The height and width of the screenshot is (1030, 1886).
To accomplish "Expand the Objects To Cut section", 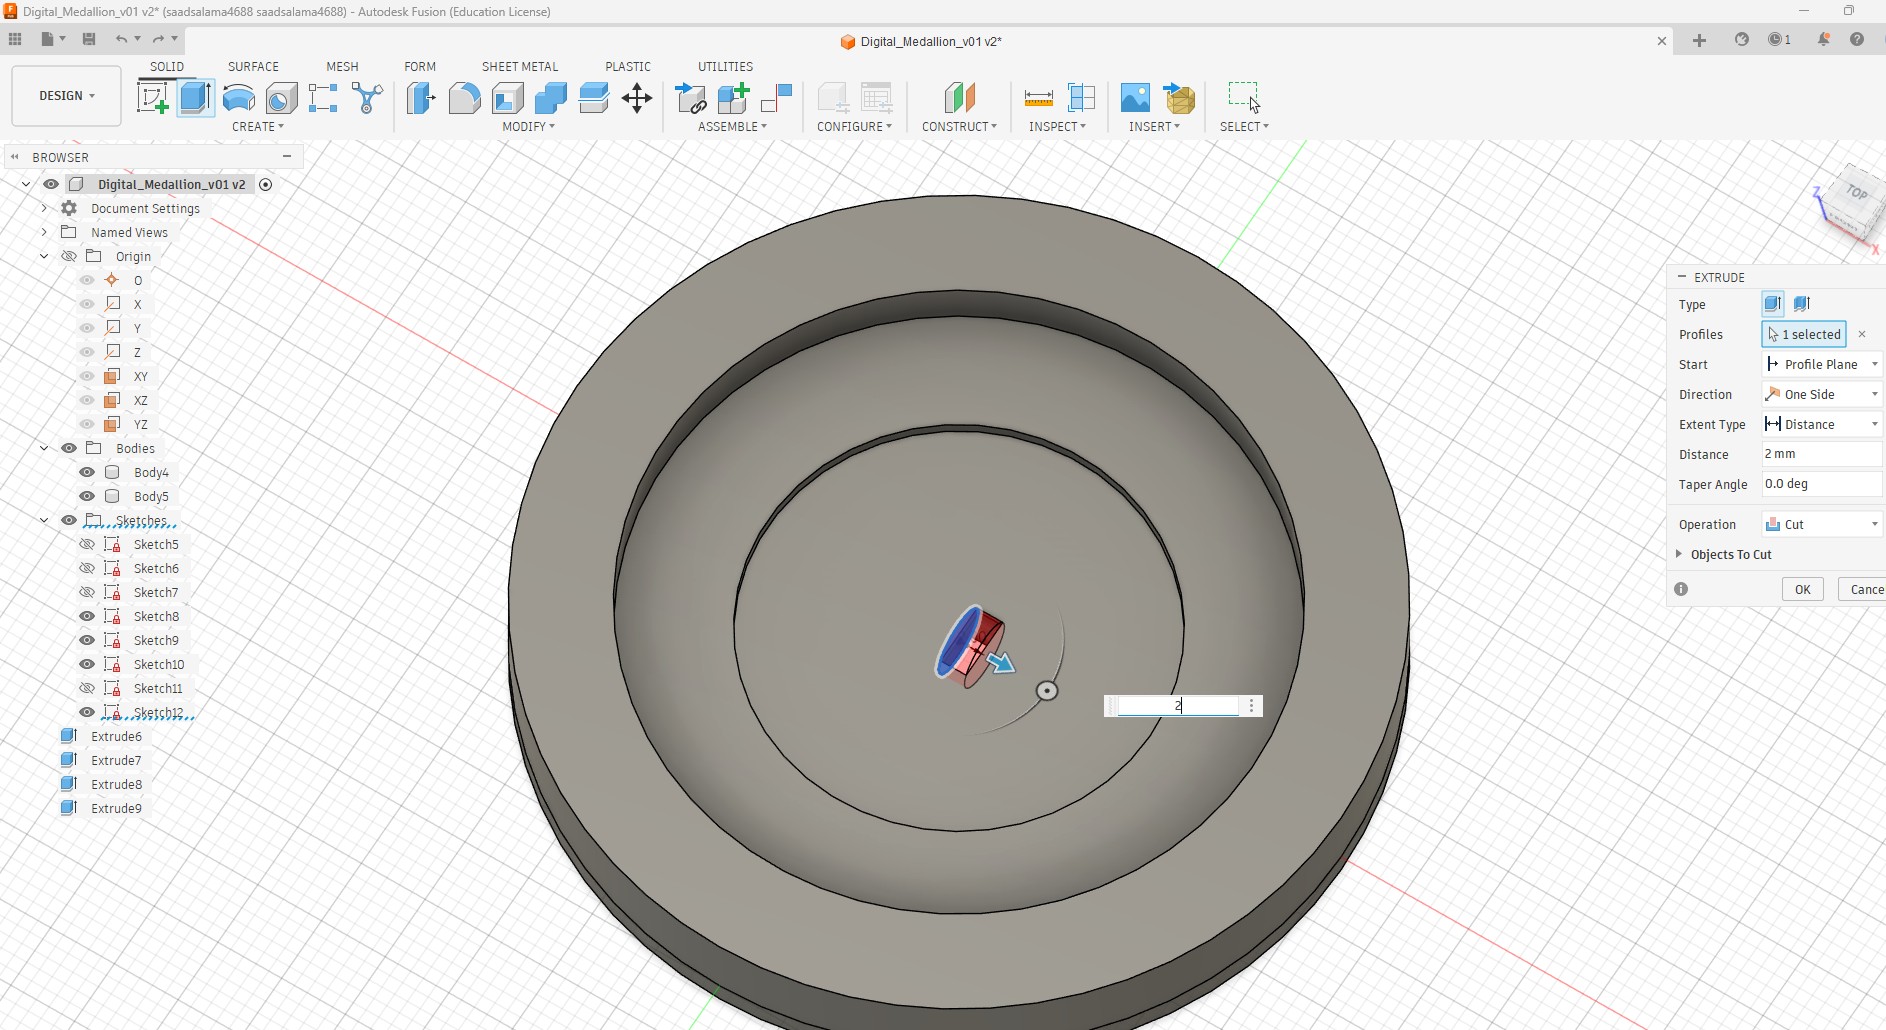I will (x=1679, y=554).
